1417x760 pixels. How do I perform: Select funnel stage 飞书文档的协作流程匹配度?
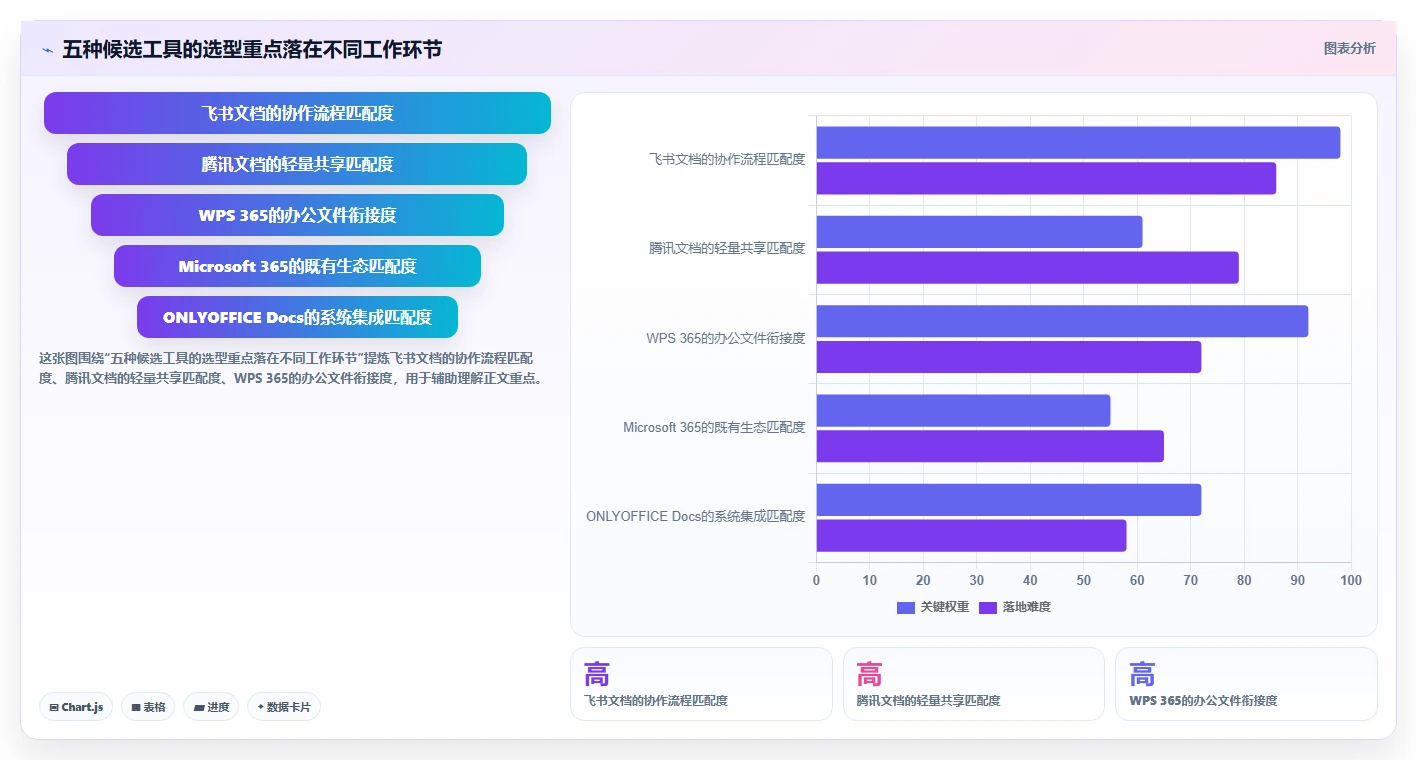pyautogui.click(x=297, y=113)
